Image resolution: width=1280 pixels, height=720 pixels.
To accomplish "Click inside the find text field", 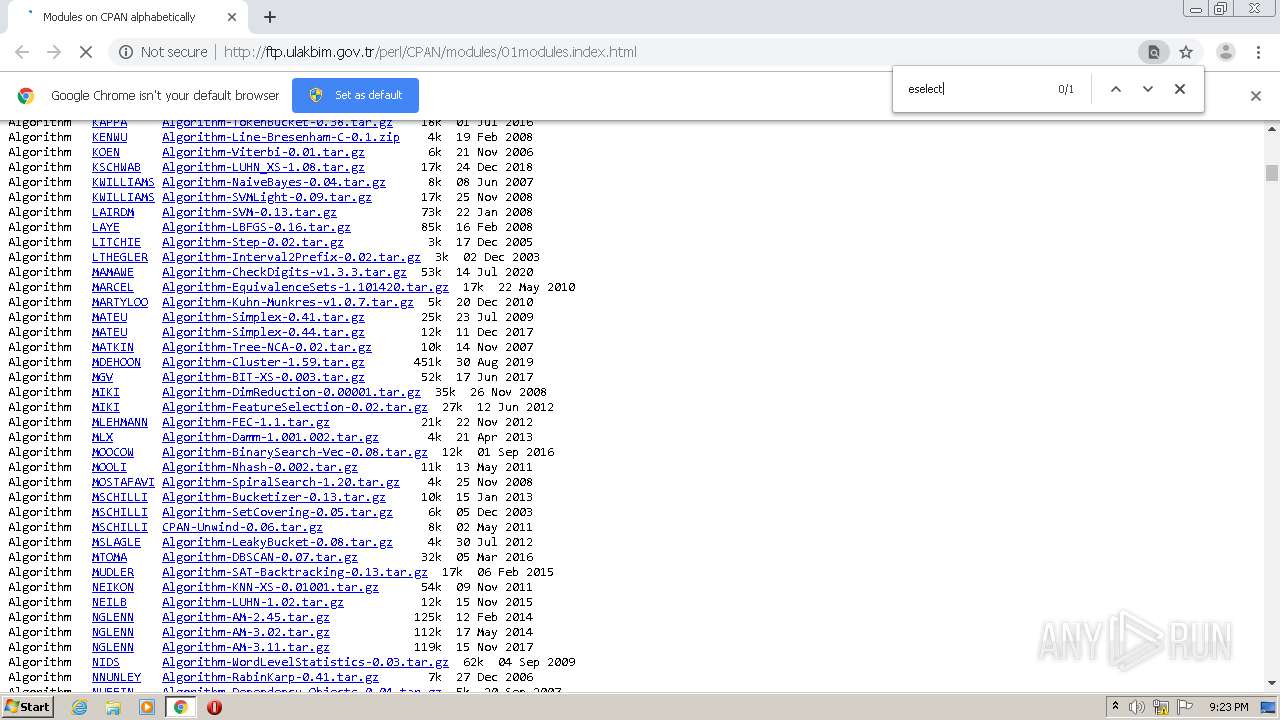I will 975,89.
